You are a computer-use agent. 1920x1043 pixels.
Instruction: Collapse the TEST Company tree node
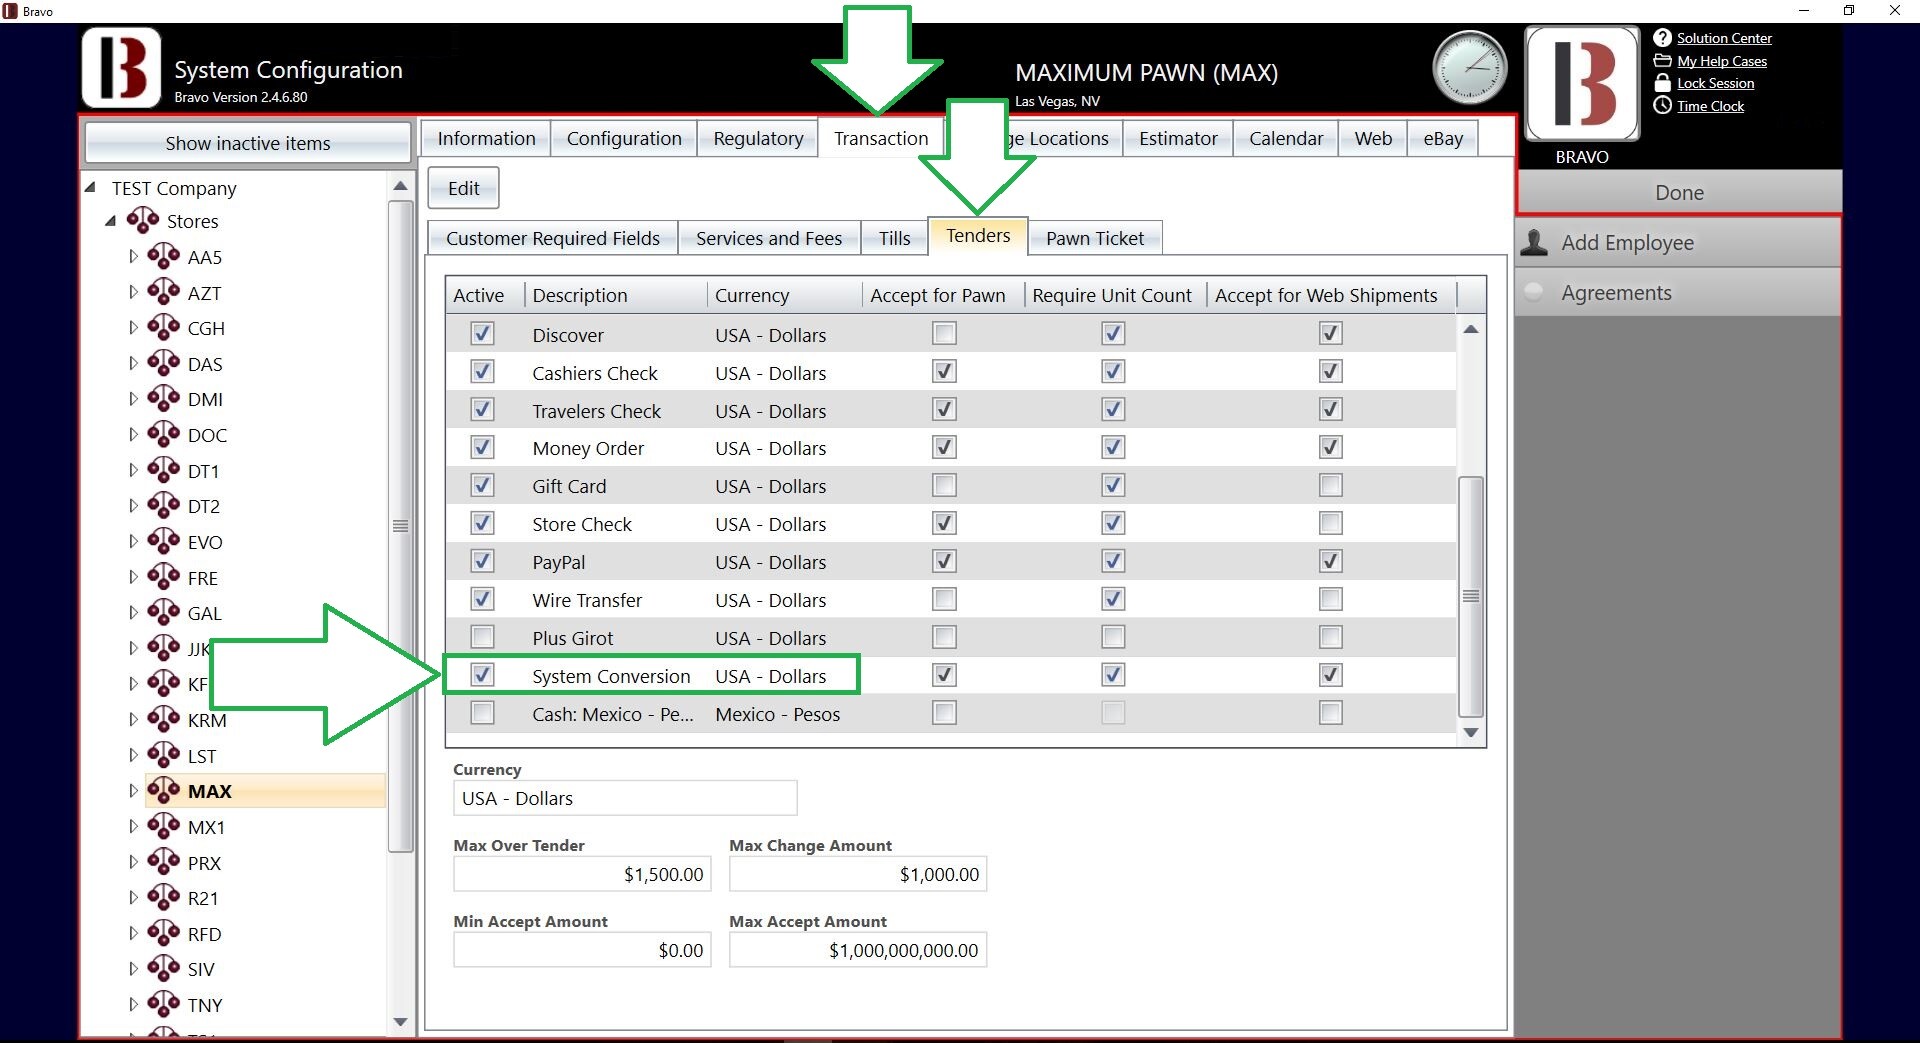91,188
